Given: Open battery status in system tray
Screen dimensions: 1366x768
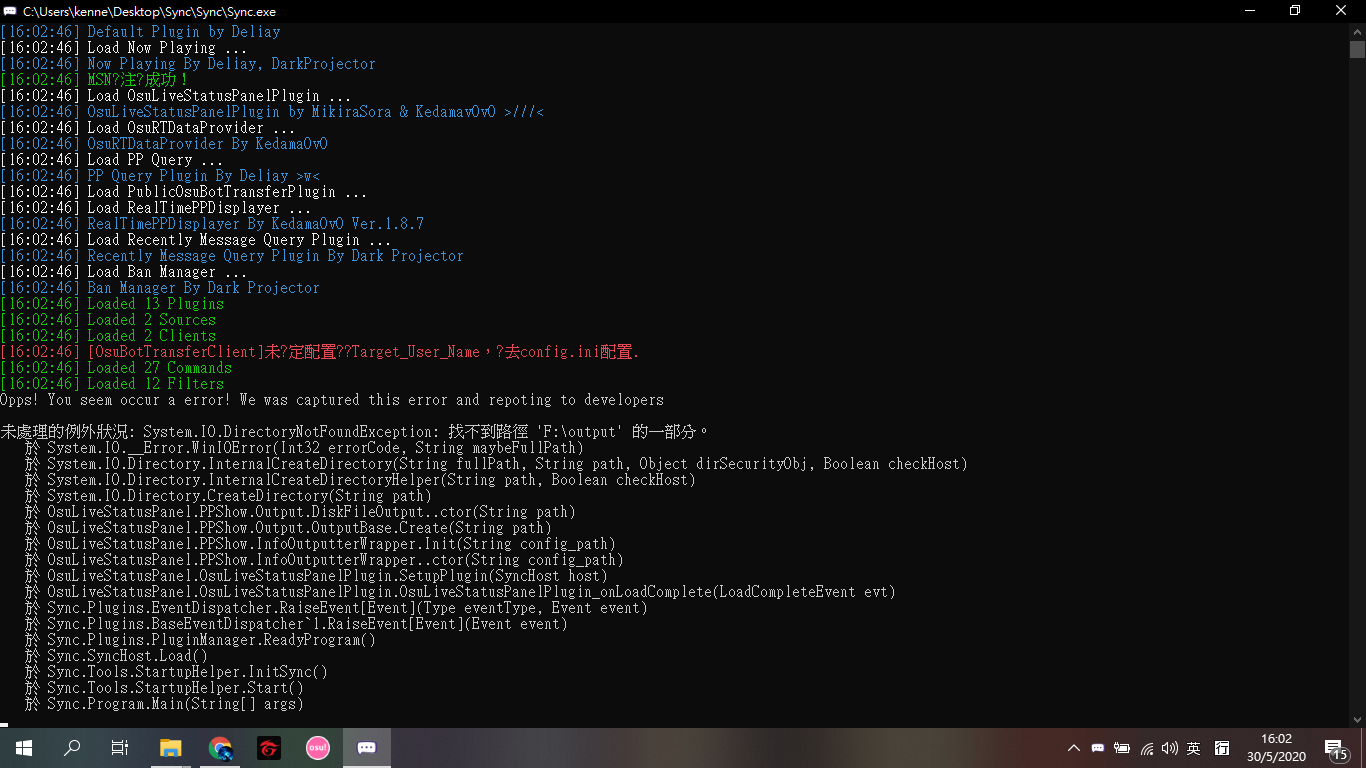Looking at the screenshot, I should (x=1122, y=748).
